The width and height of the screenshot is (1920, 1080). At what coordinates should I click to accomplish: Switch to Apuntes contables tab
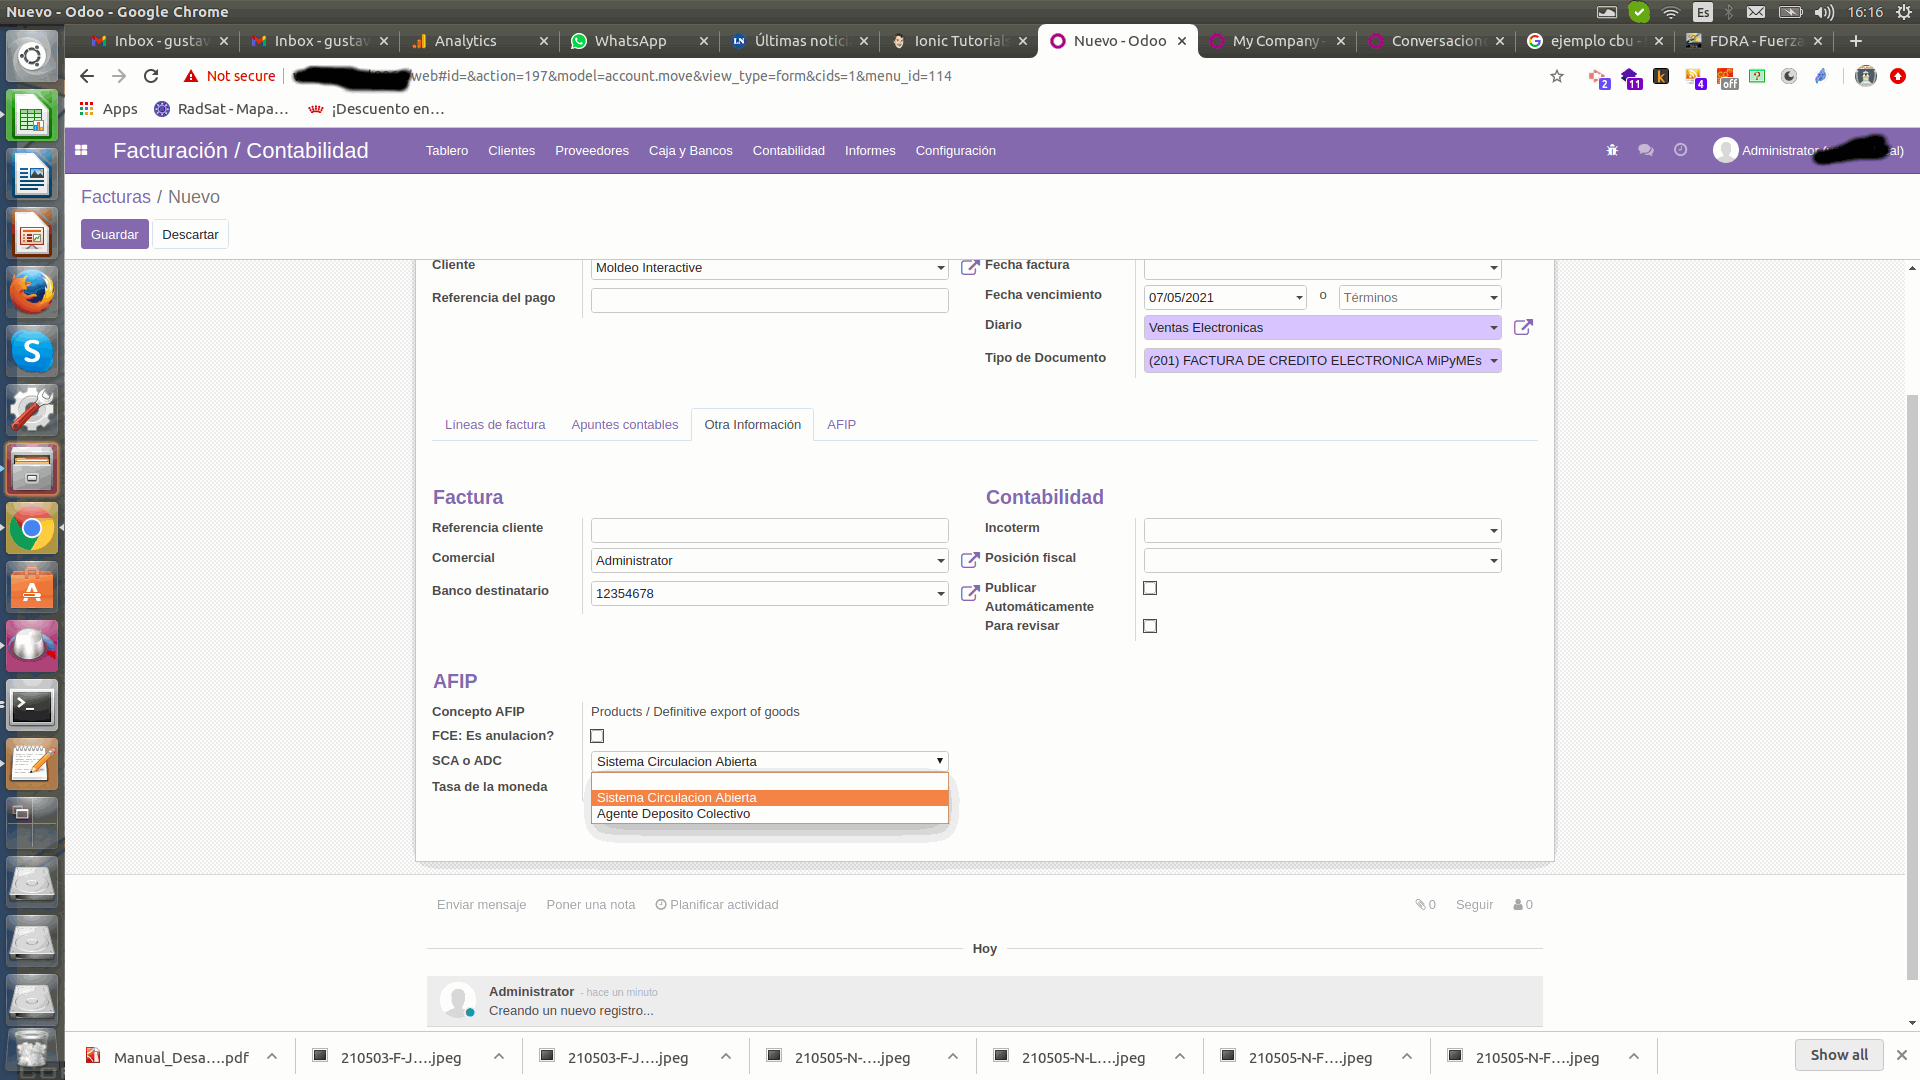[x=624, y=425]
